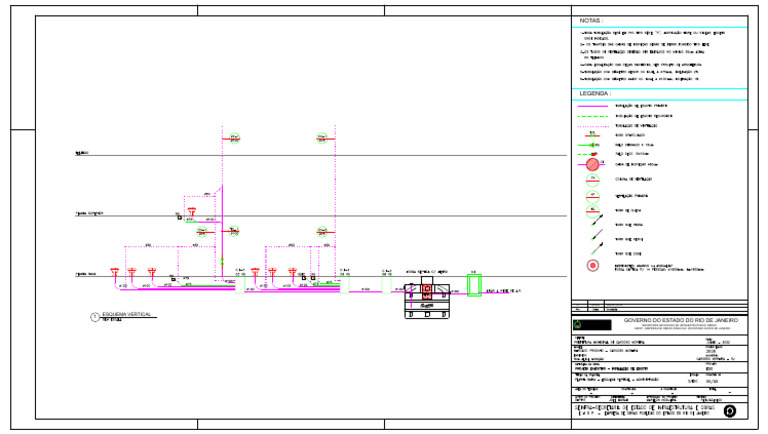Click the NOTAS heading

pyautogui.click(x=591, y=21)
